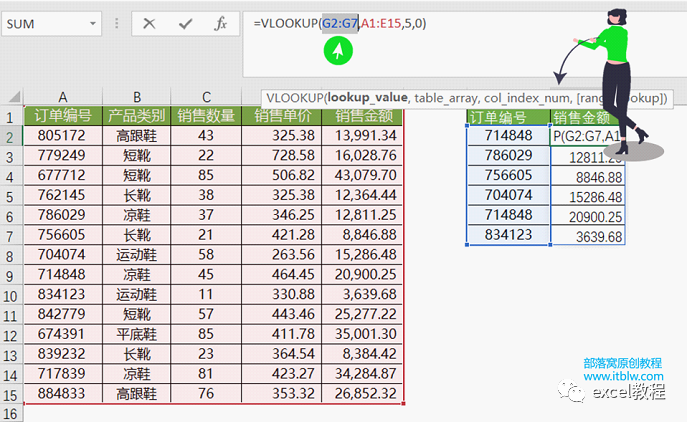Select row 9 header

(x=11, y=276)
